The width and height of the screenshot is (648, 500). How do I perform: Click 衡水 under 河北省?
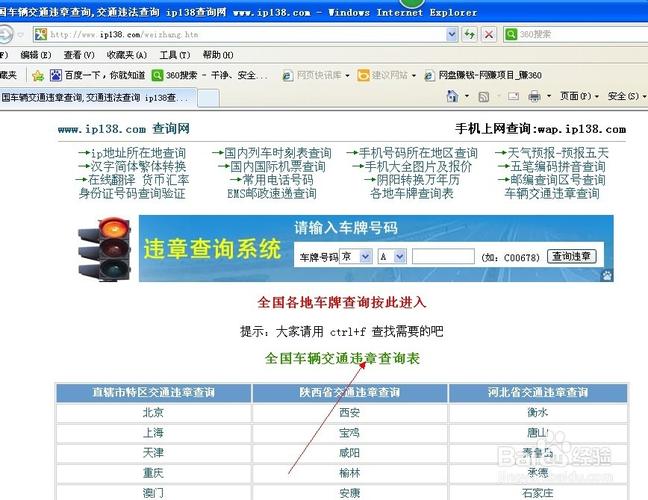(x=537, y=412)
